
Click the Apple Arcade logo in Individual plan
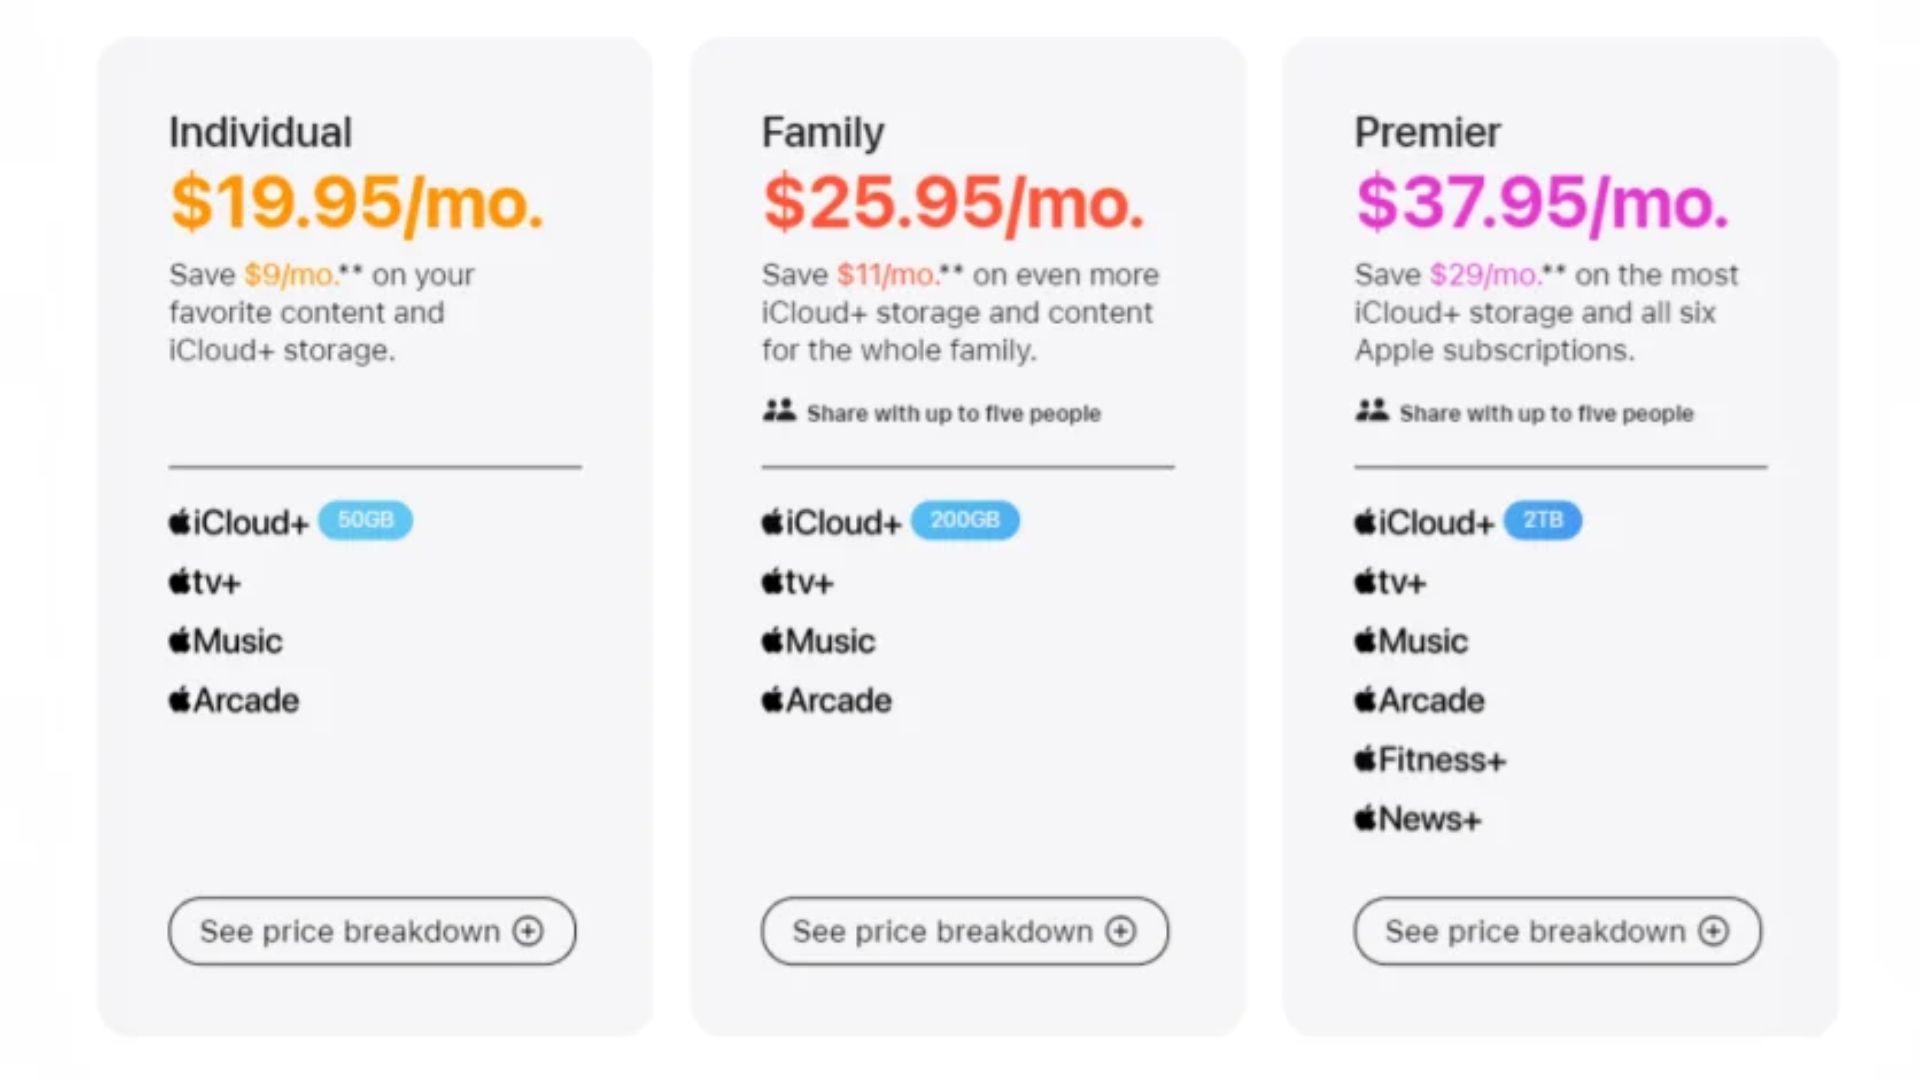pos(233,700)
